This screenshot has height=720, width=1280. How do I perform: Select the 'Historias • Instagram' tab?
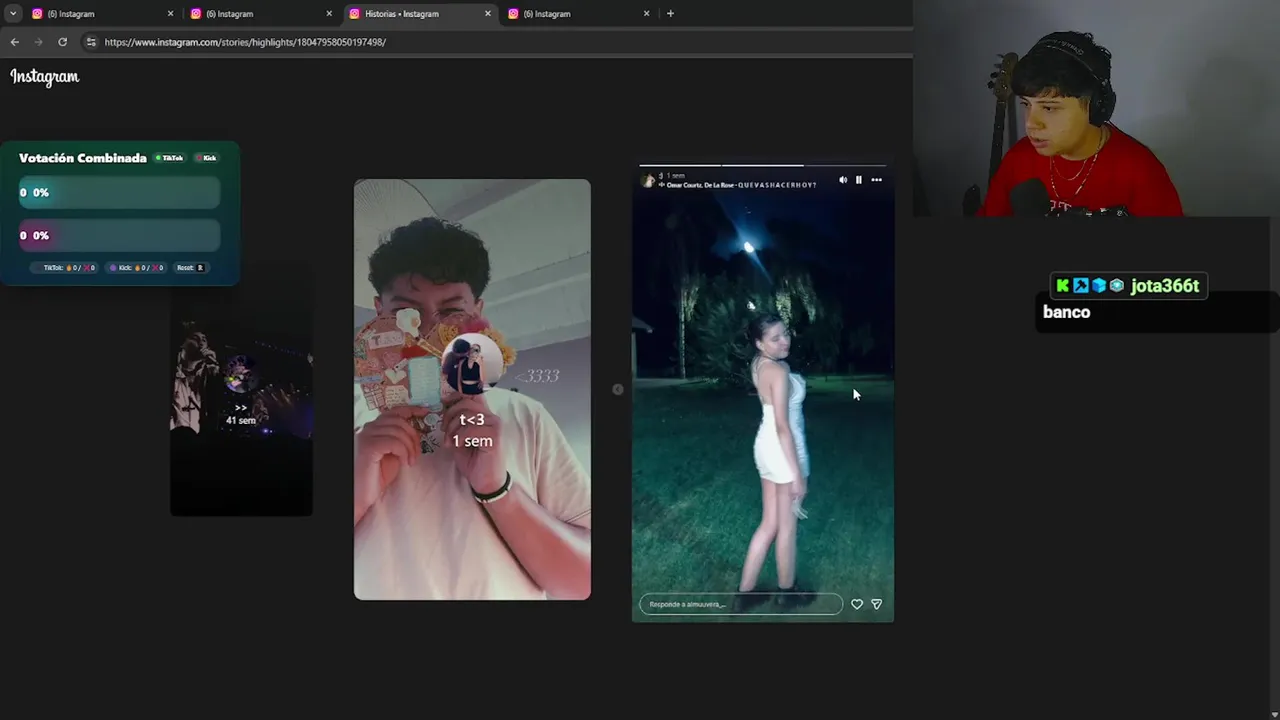(x=420, y=14)
